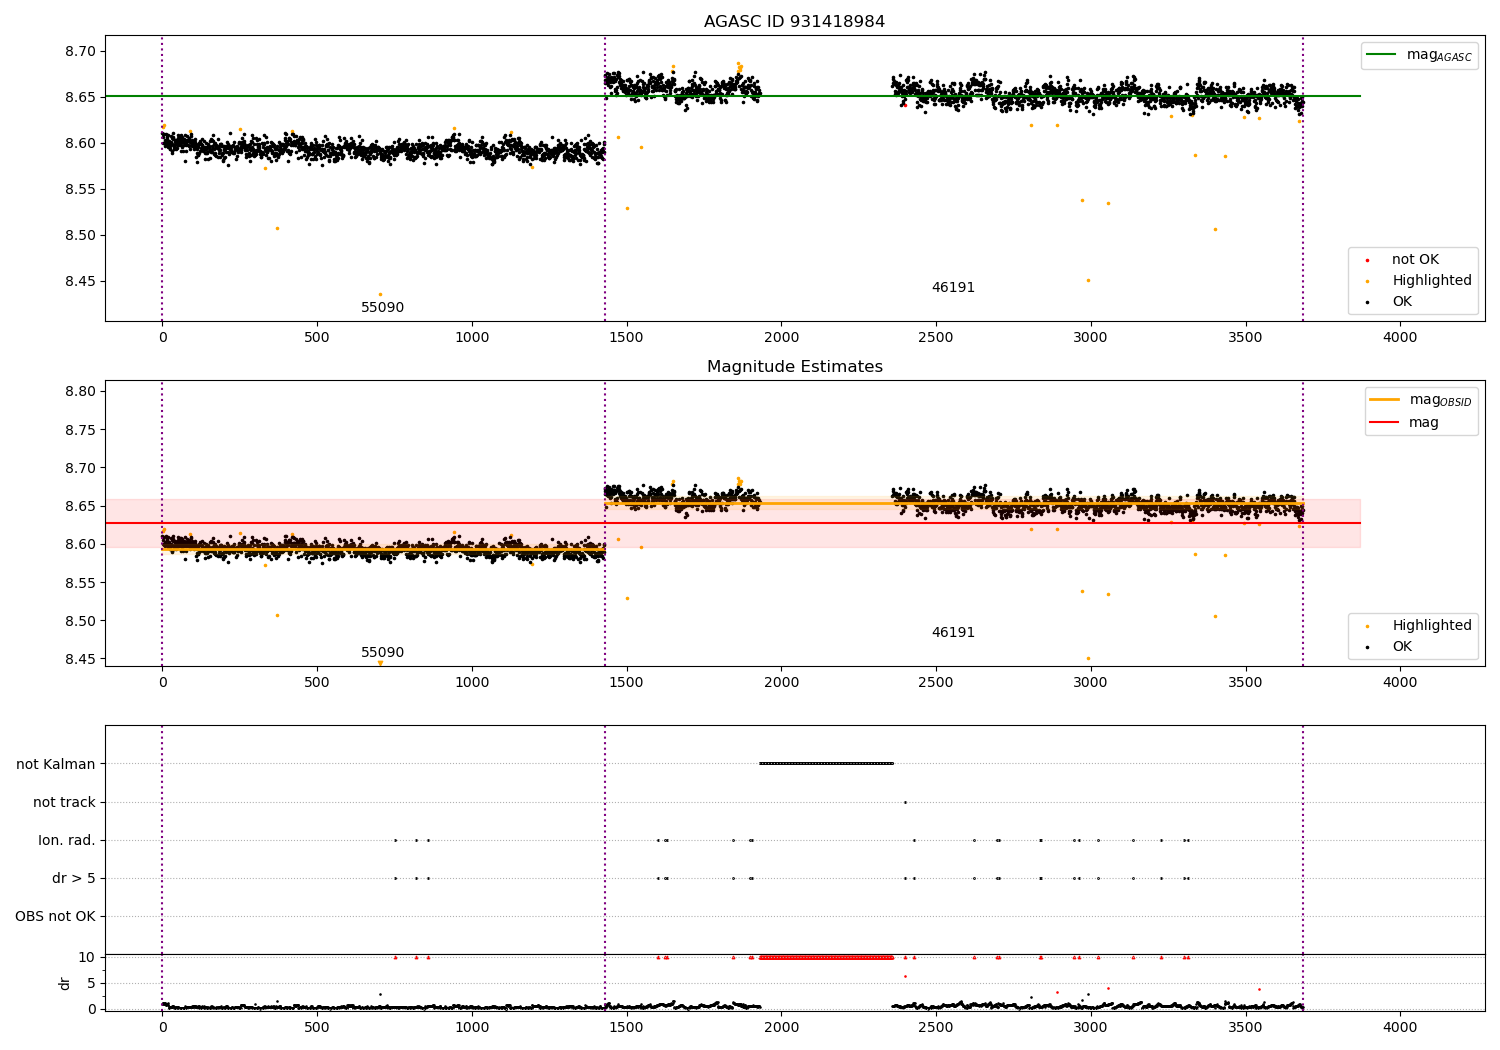Viewport: 1500px width, 1050px height.
Task: Click the red legend line in middle plot legend
Action: point(1384,423)
